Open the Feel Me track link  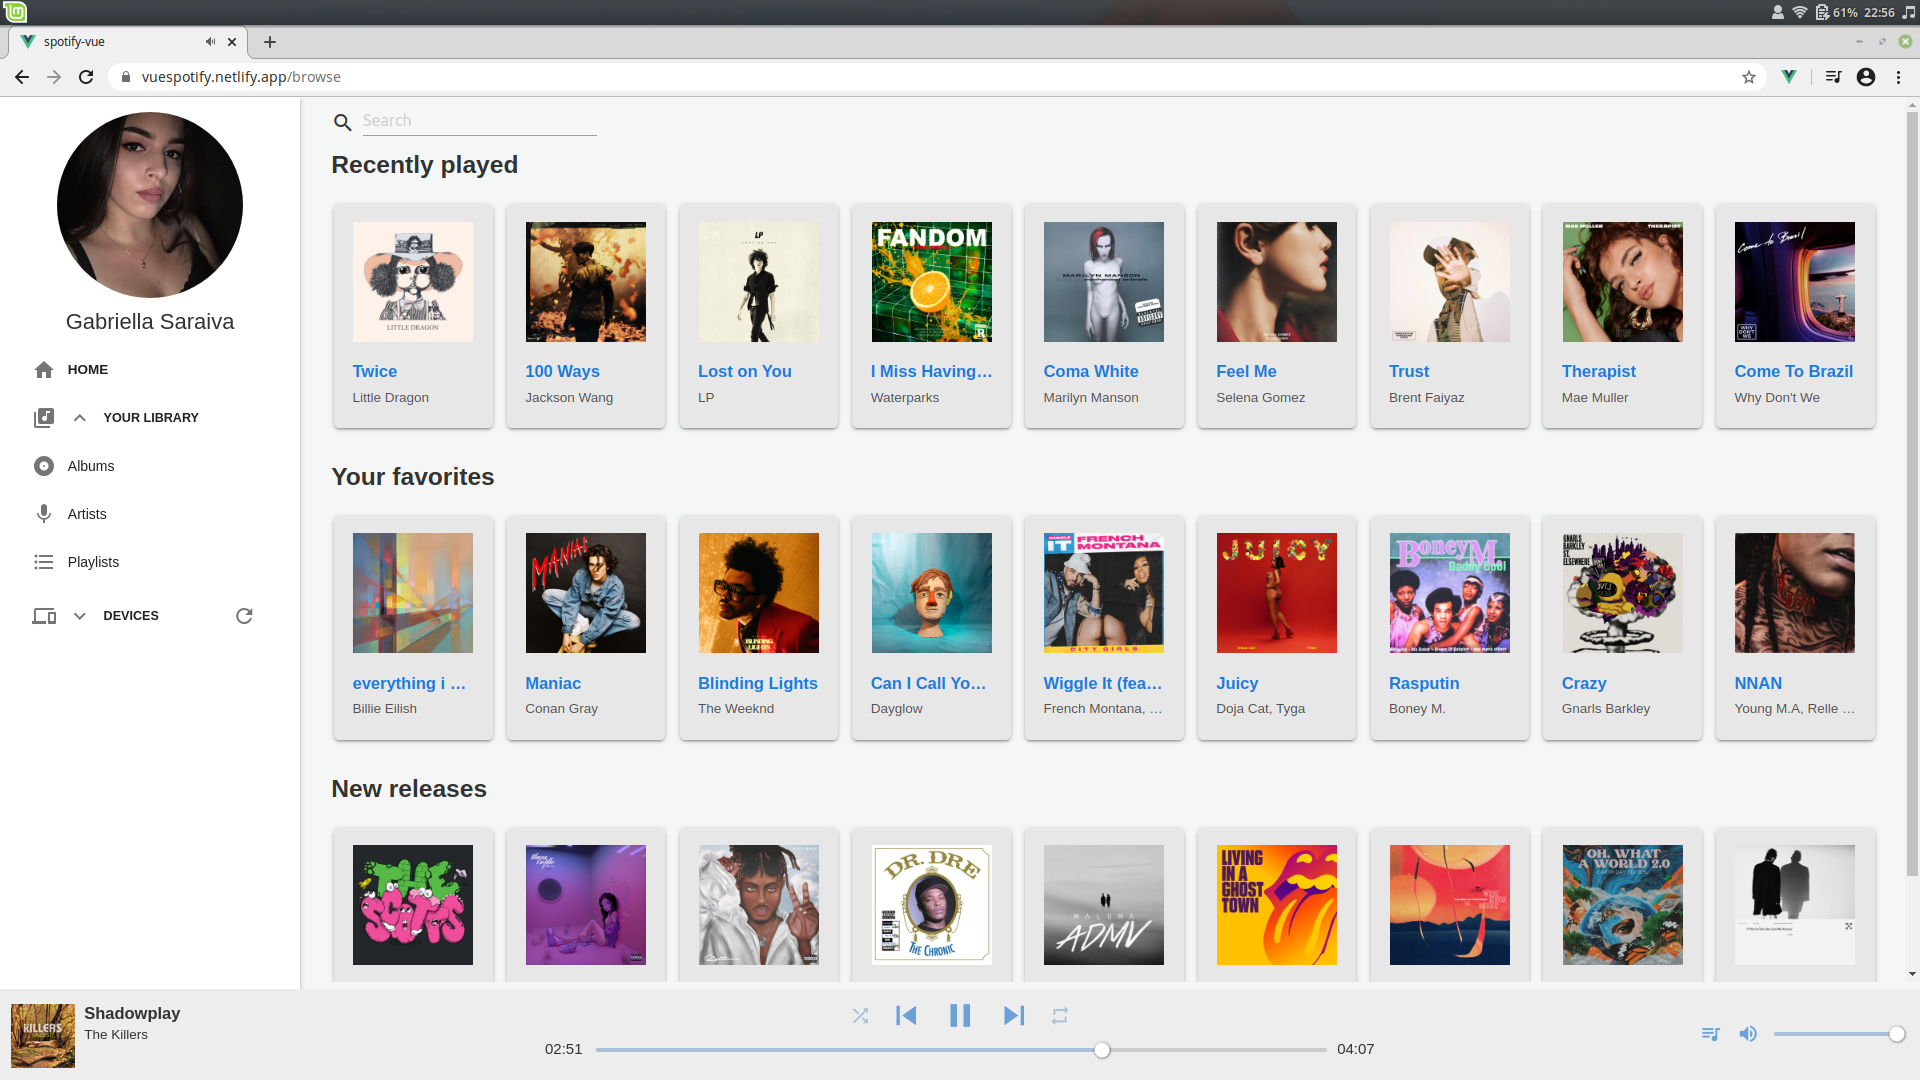click(x=1246, y=371)
